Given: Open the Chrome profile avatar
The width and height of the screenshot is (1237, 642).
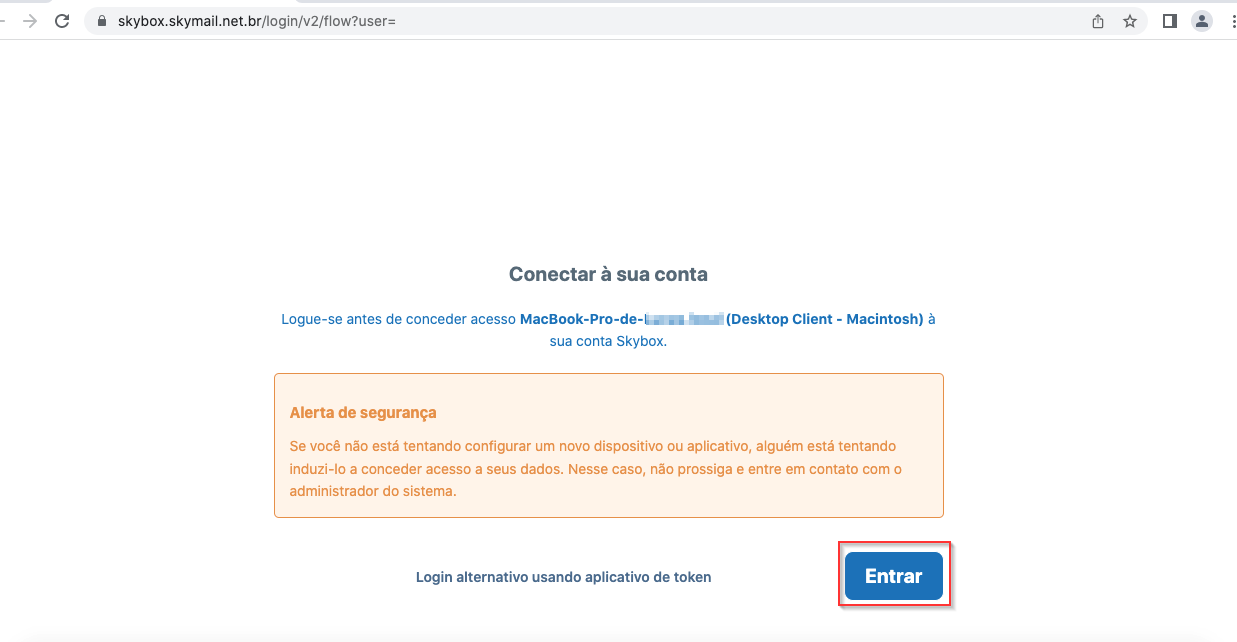Looking at the screenshot, I should [x=1202, y=21].
